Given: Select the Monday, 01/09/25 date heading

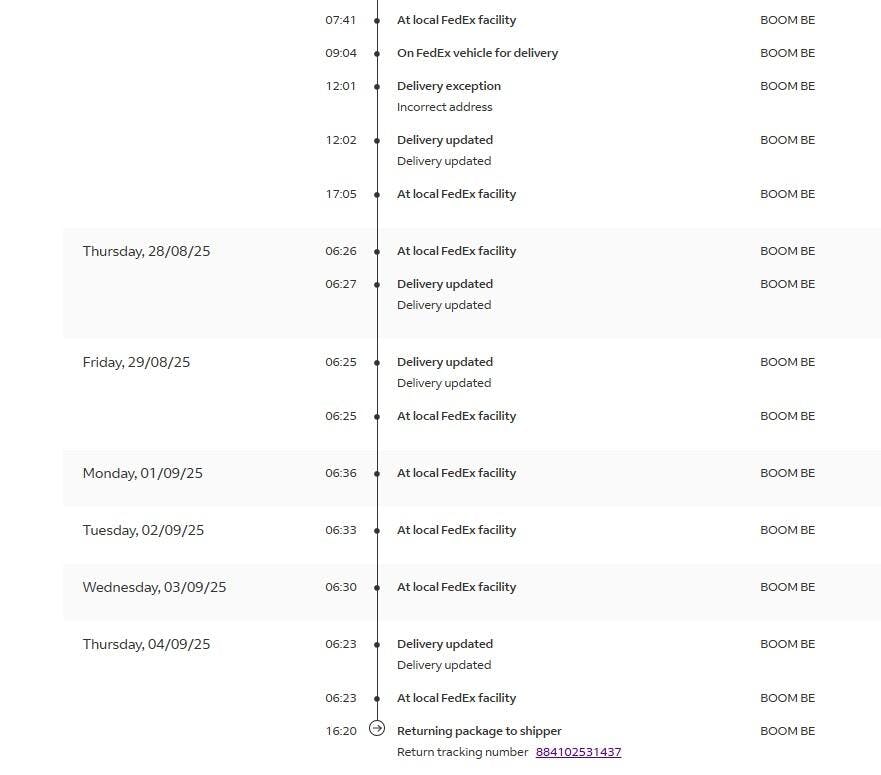Looking at the screenshot, I should point(142,473).
